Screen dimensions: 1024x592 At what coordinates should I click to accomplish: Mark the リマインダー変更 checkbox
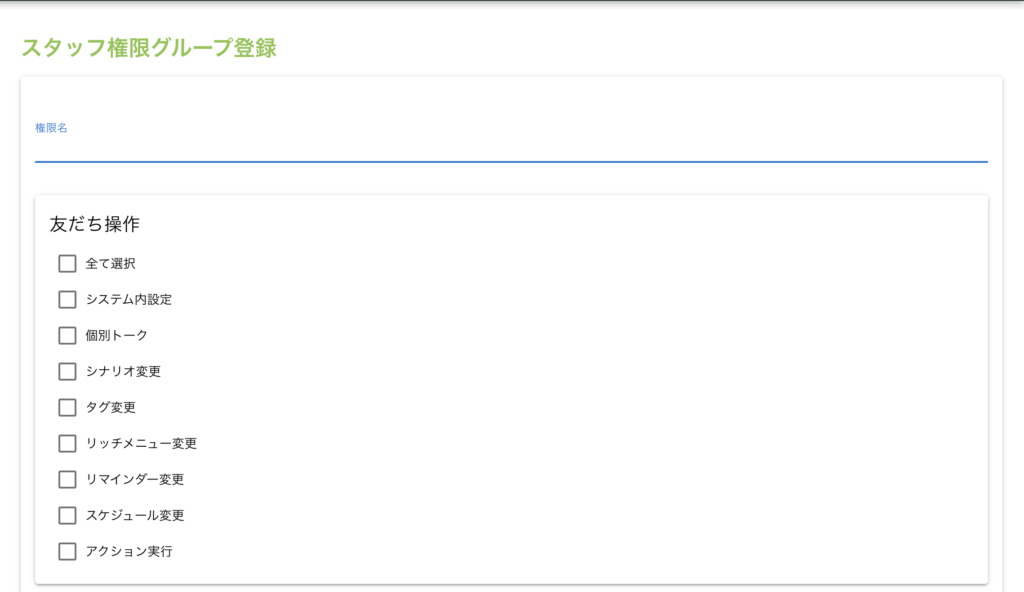[67, 480]
